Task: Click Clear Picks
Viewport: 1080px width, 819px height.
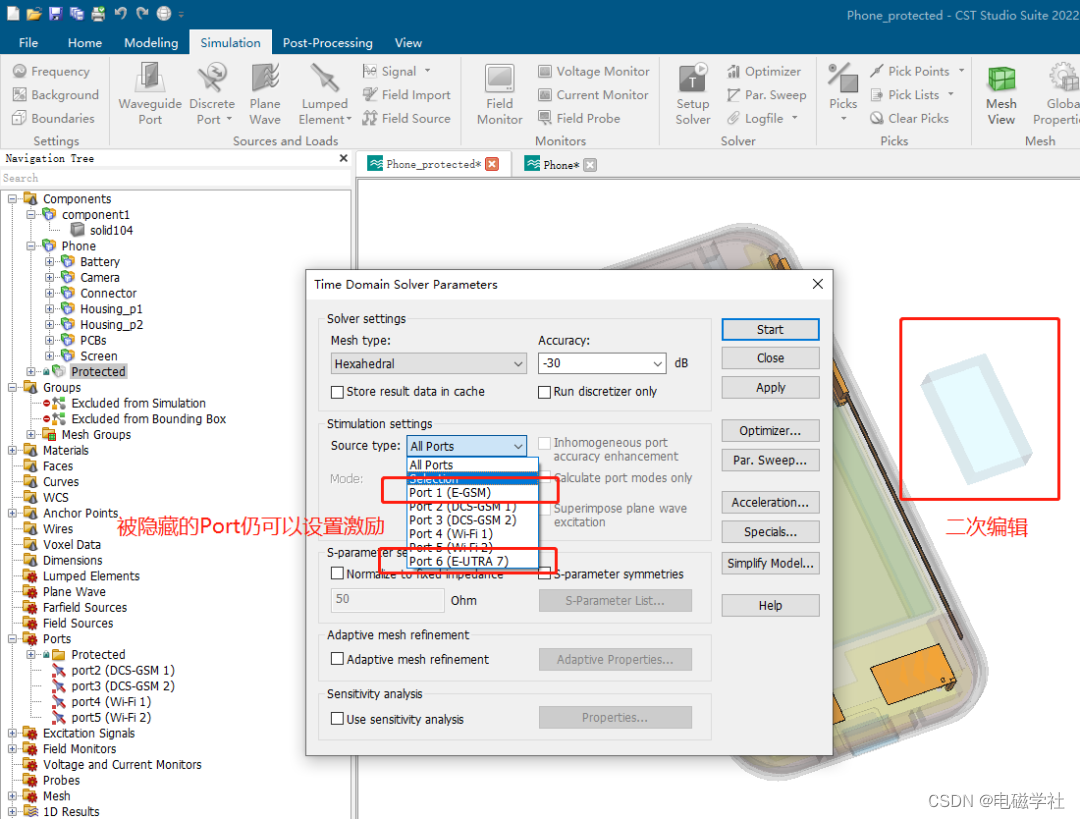Action: [x=909, y=118]
